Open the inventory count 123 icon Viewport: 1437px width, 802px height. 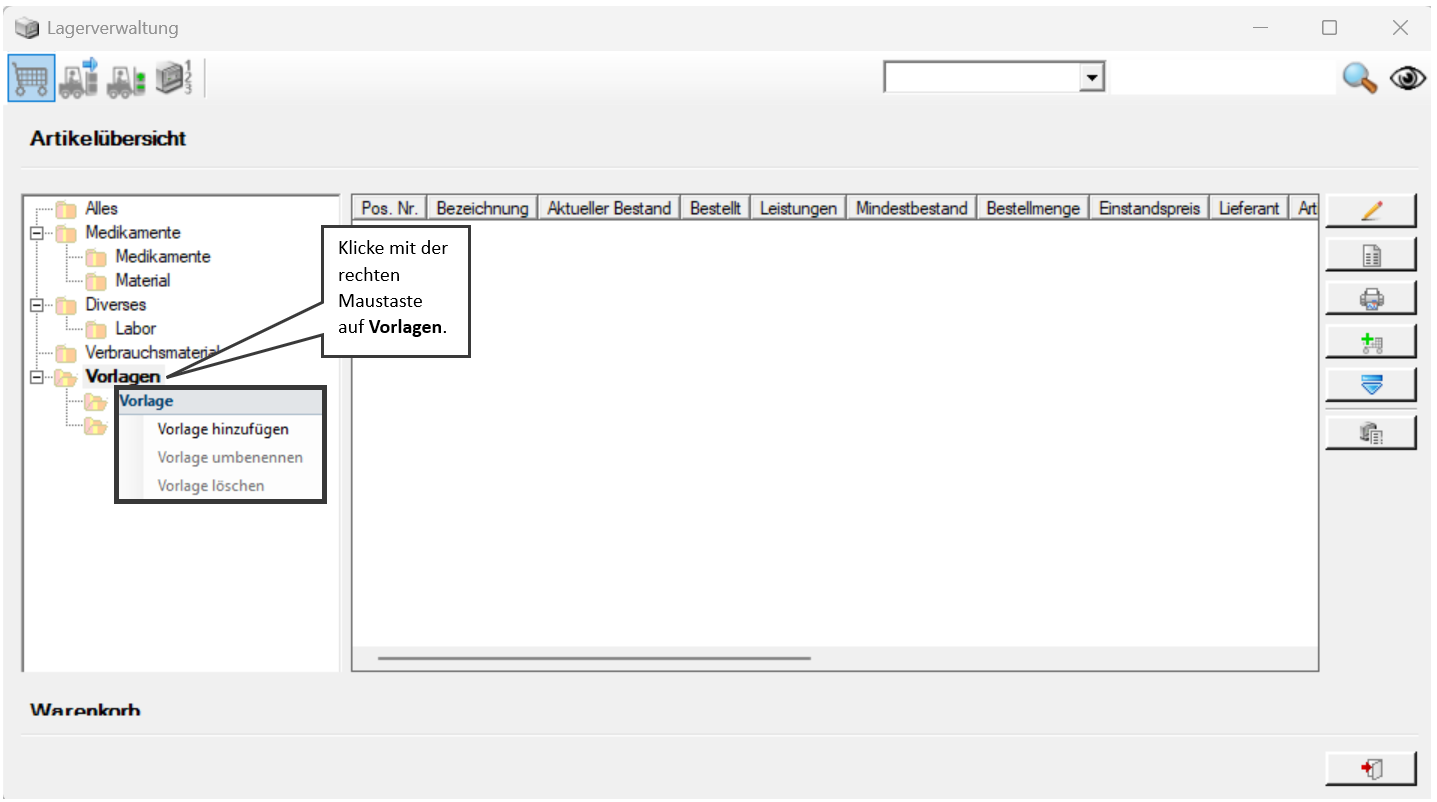[174, 78]
